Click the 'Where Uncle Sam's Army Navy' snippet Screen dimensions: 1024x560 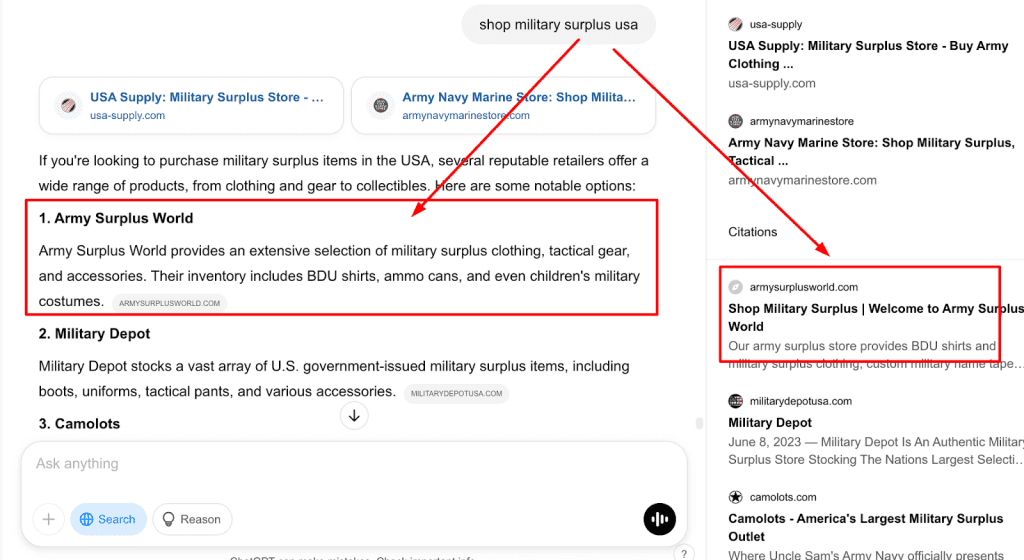tap(866, 555)
